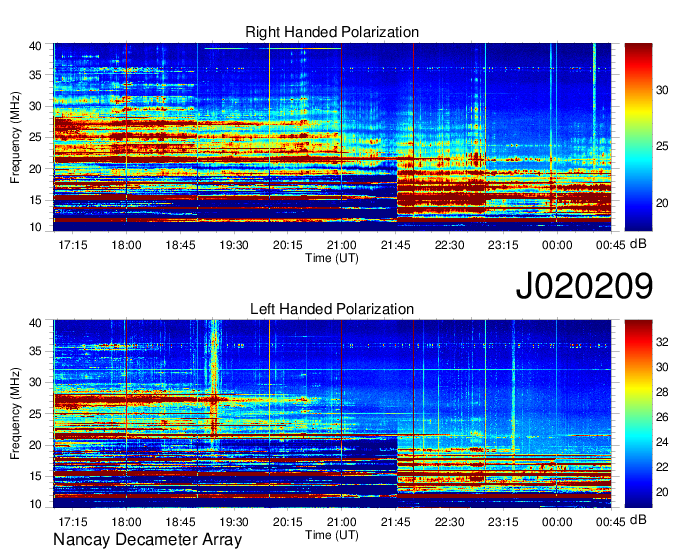Screen dimensions: 680x552
Task: Click the 18:00 tick label in top plot
Action: (x=126, y=245)
